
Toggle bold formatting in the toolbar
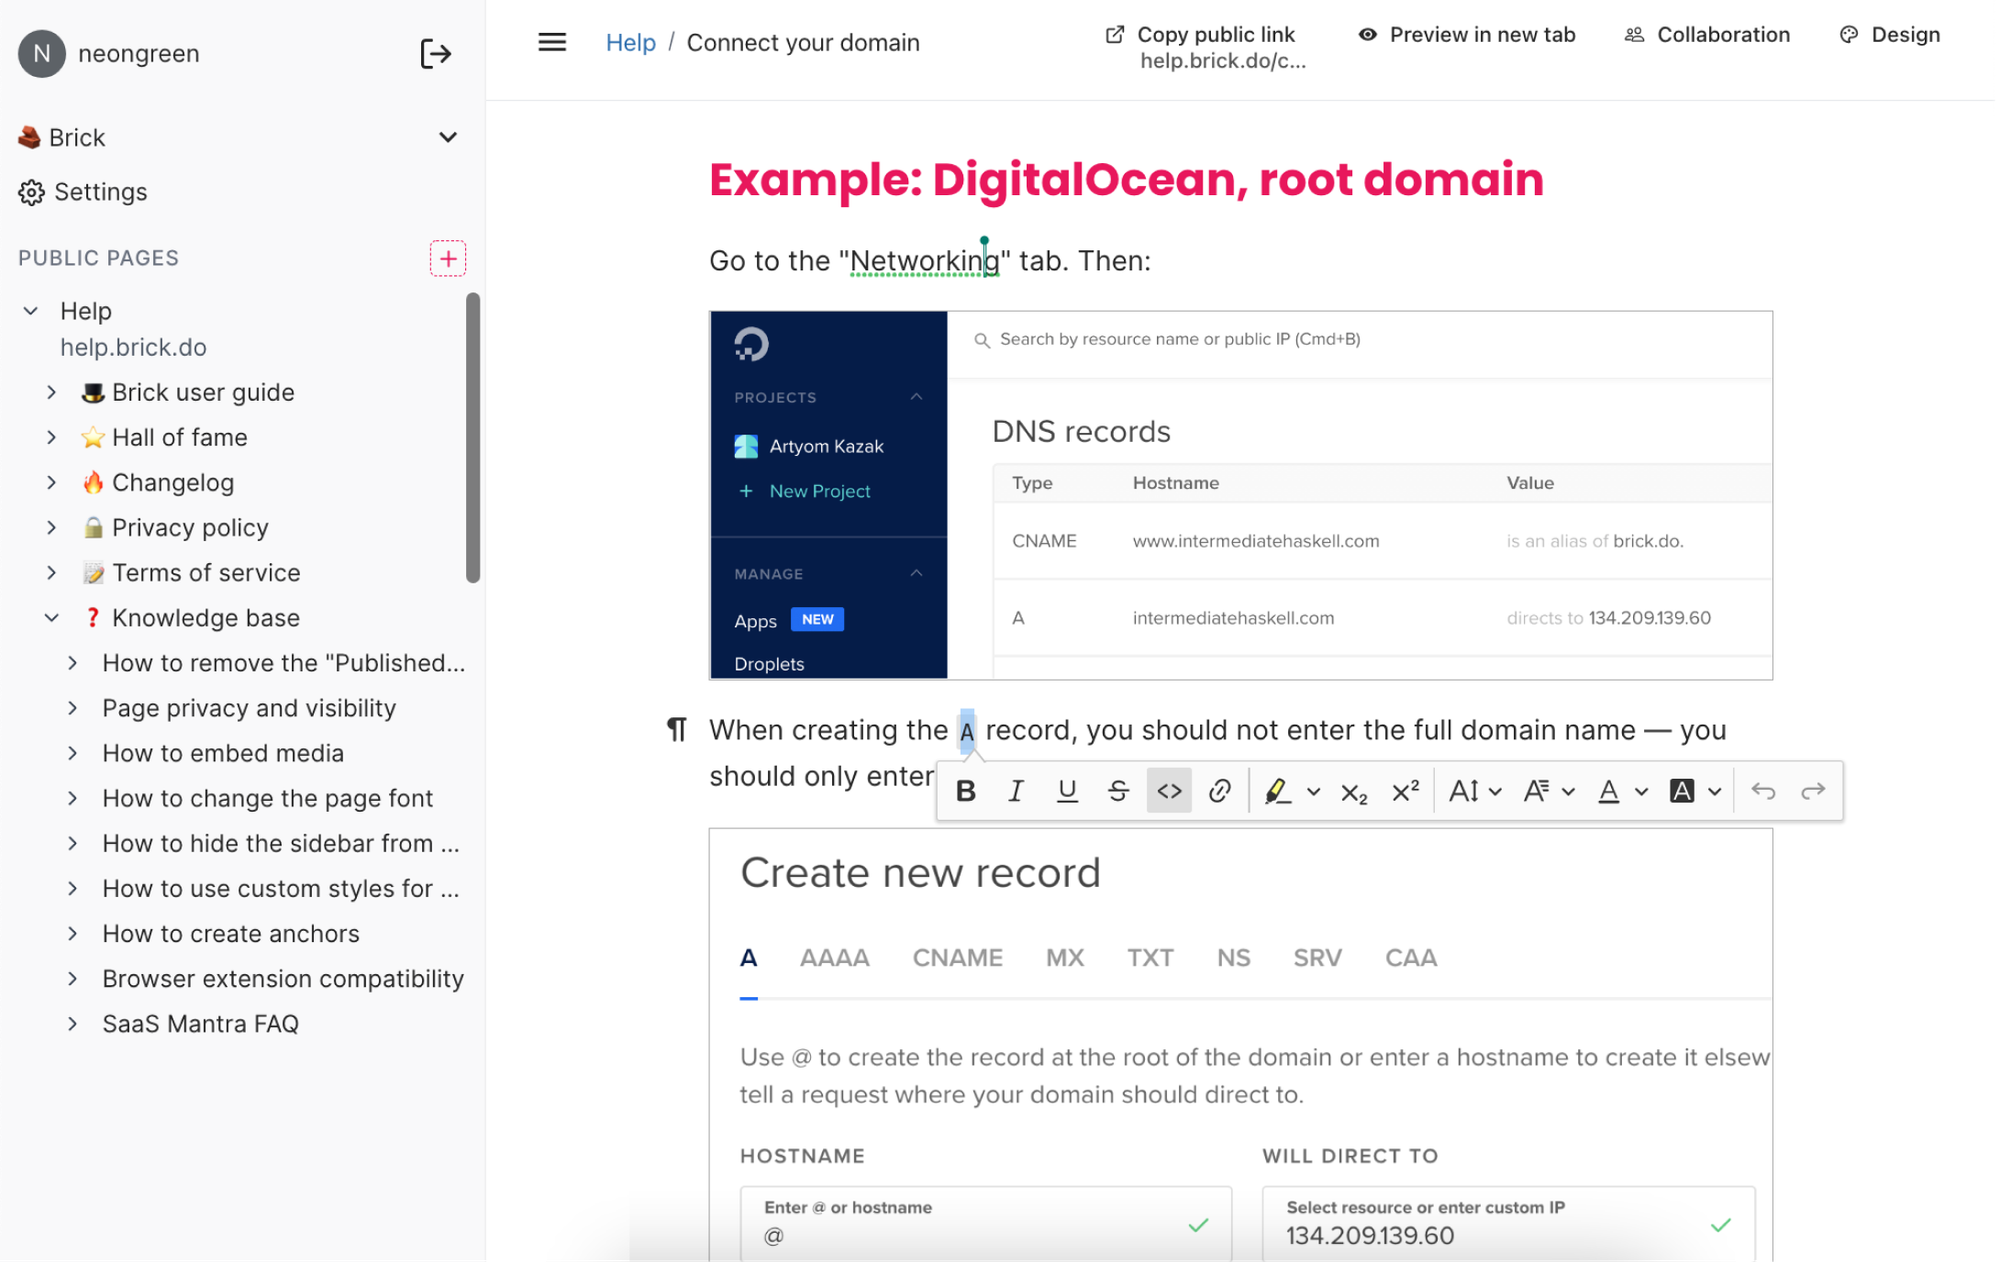[965, 791]
